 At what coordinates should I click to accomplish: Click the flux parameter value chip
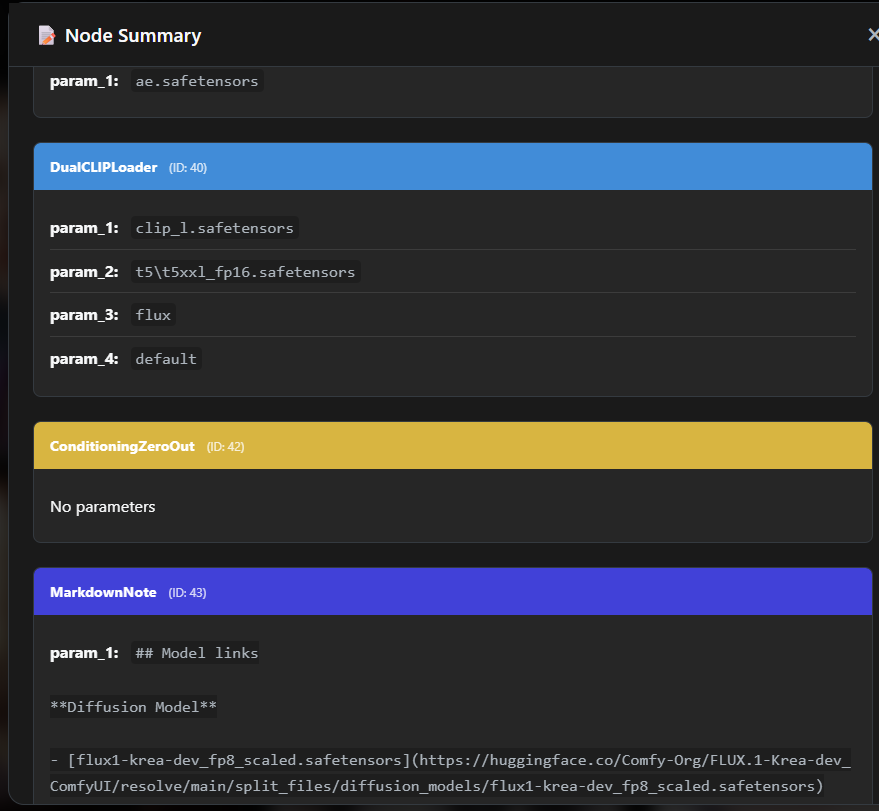click(152, 314)
